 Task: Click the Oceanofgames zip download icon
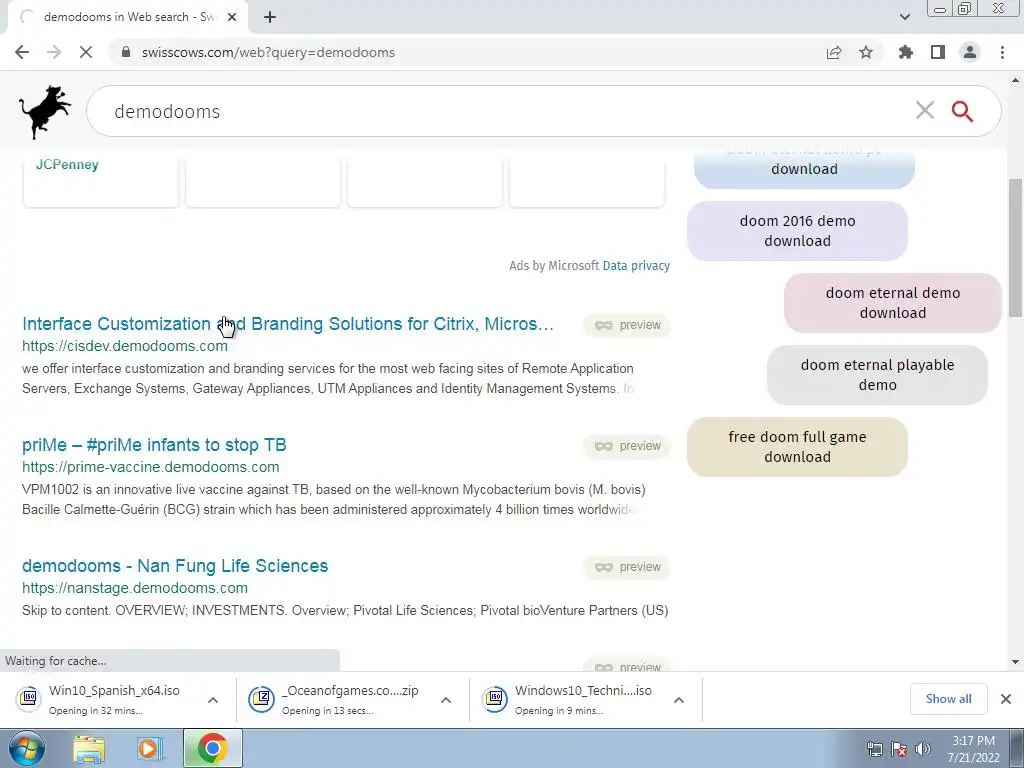[x=261, y=699]
